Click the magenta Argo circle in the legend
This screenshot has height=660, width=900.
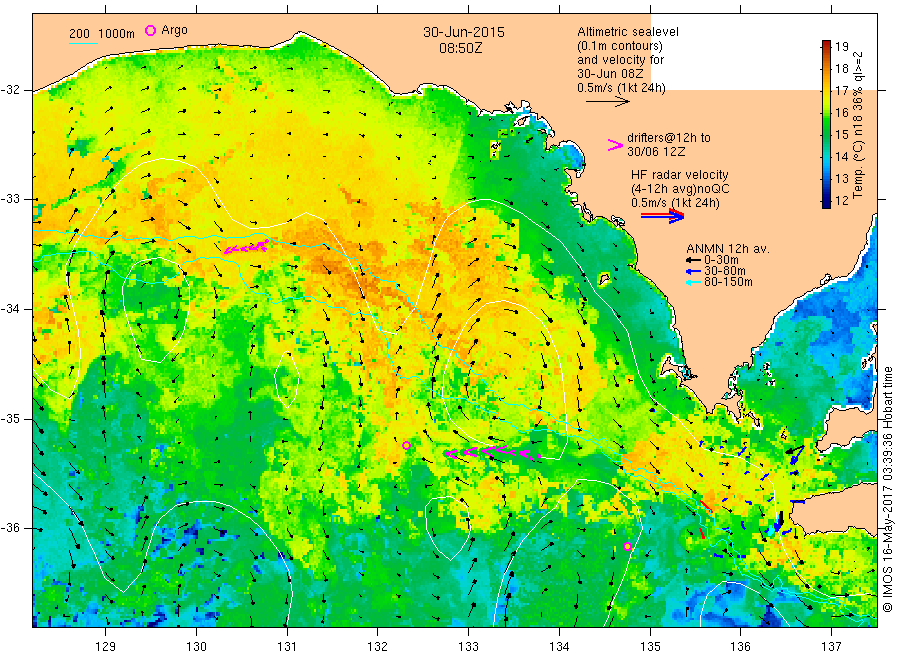(x=150, y=30)
